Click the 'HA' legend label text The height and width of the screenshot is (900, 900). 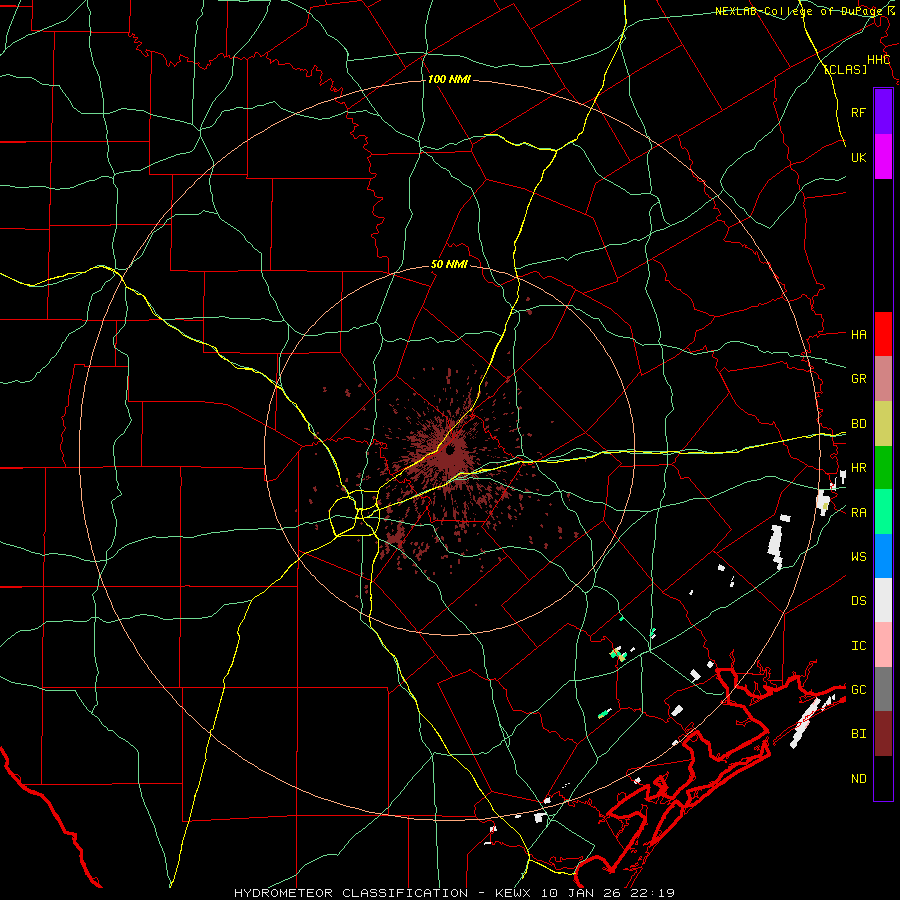coord(858,334)
